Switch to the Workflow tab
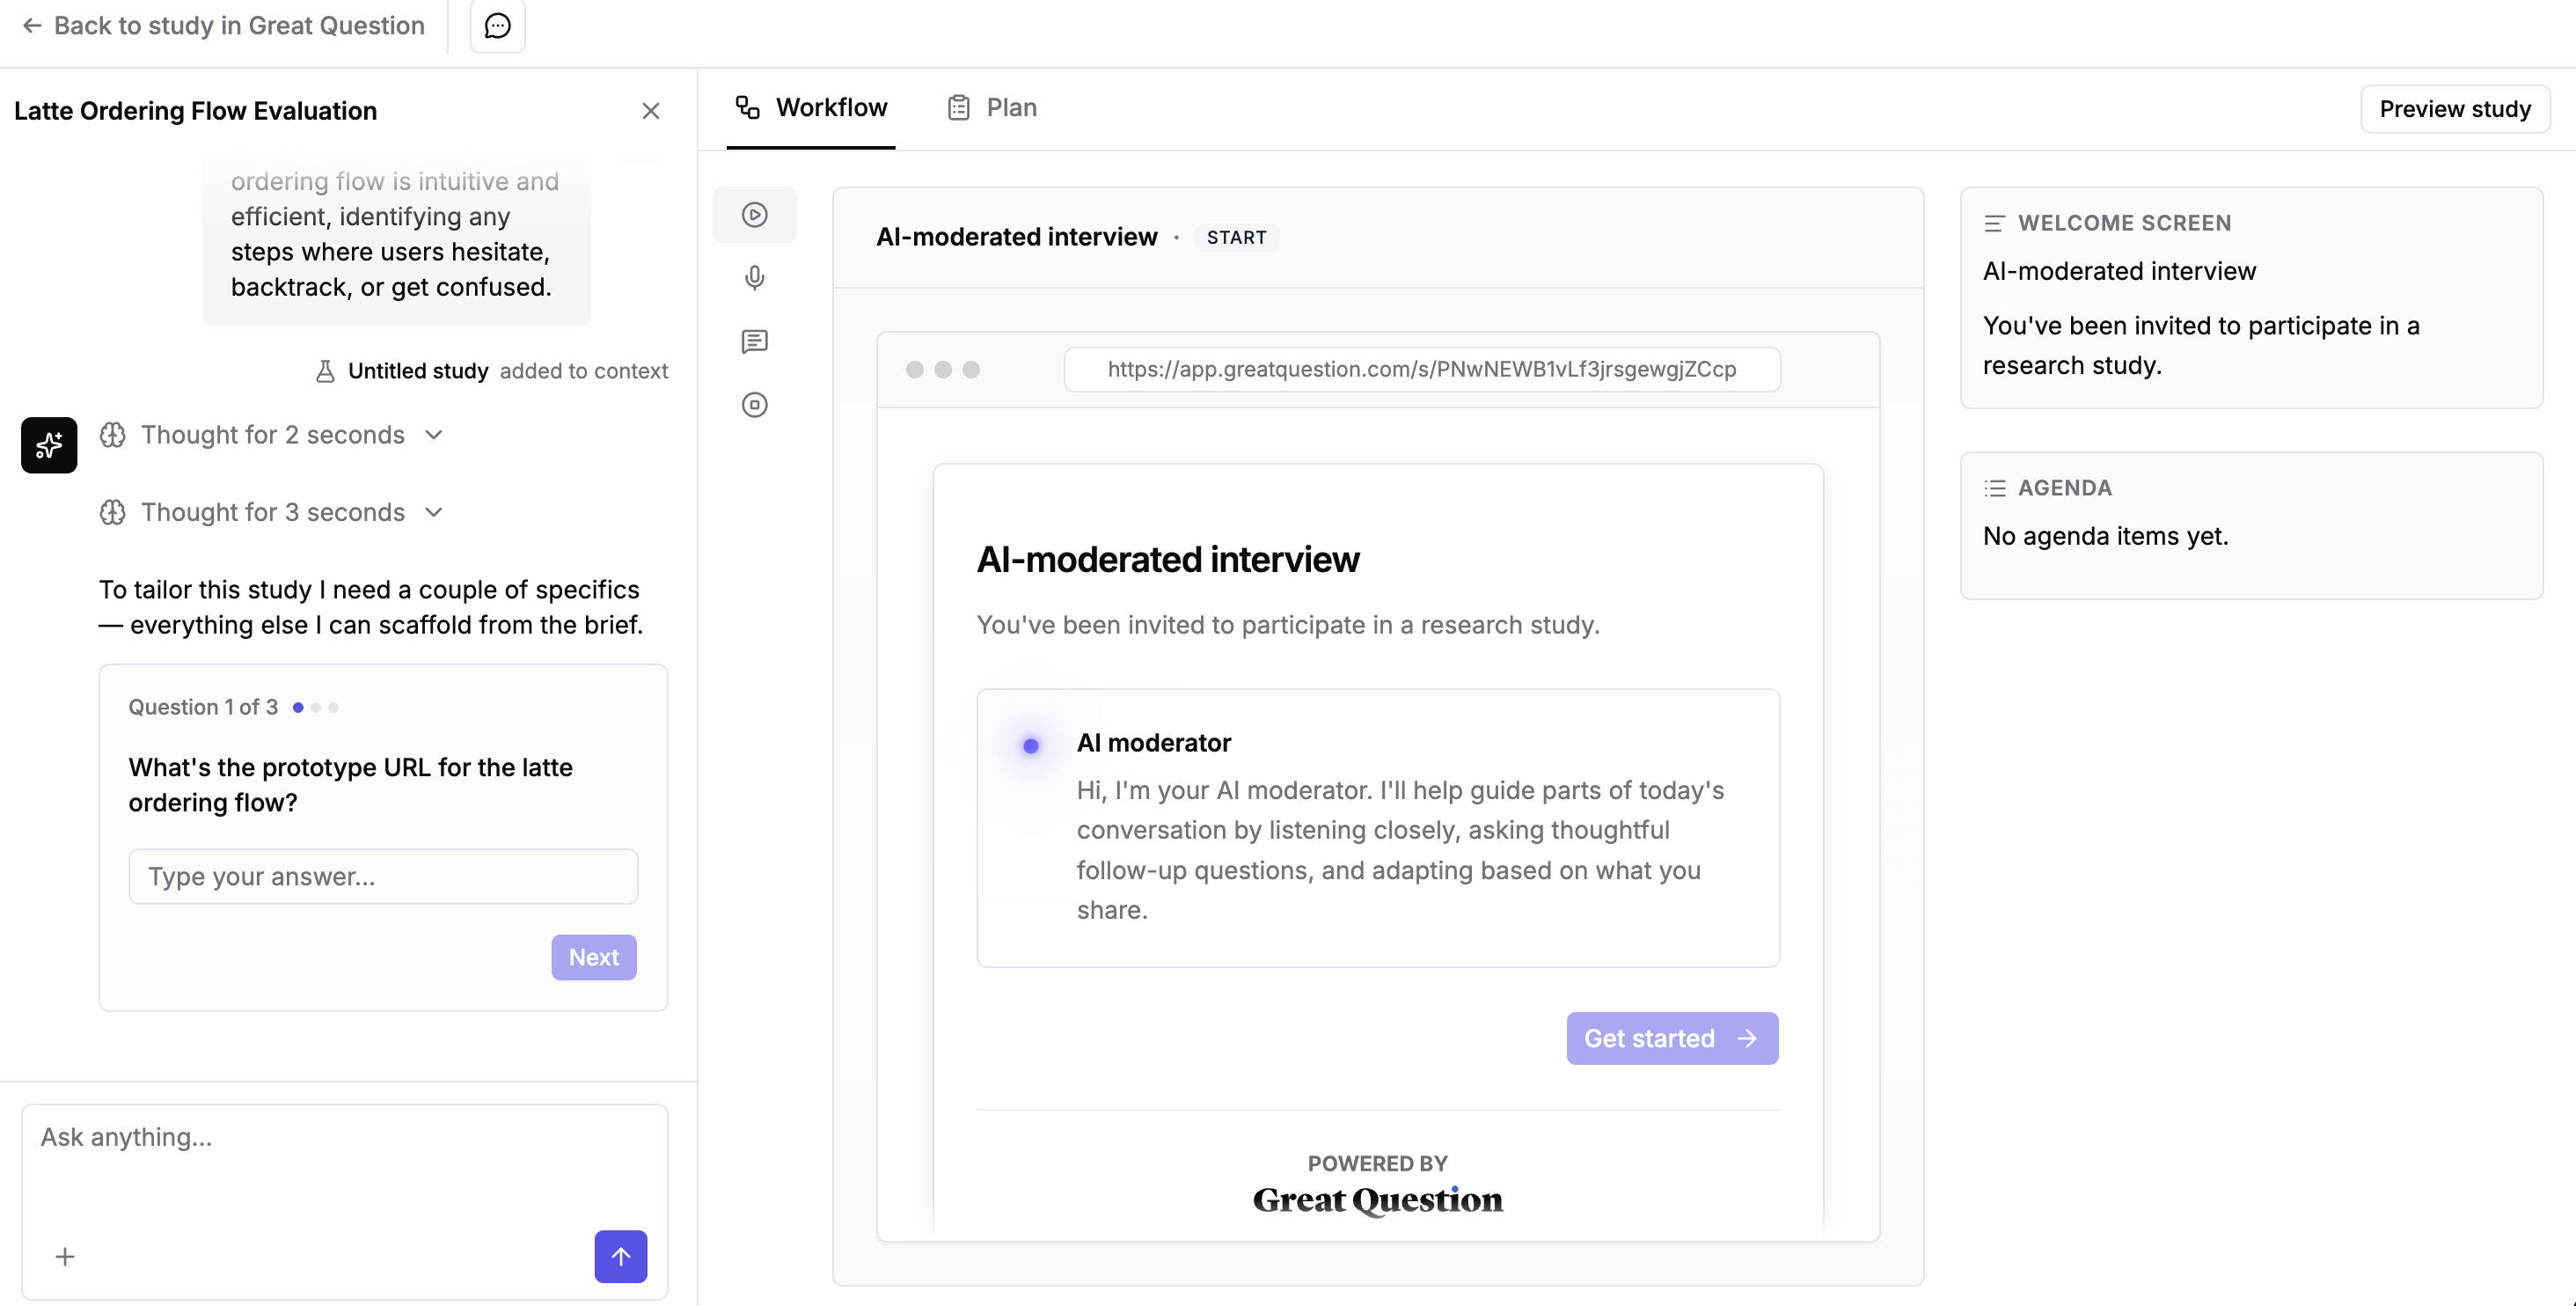This screenshot has width=2576, height=1306. click(x=811, y=108)
